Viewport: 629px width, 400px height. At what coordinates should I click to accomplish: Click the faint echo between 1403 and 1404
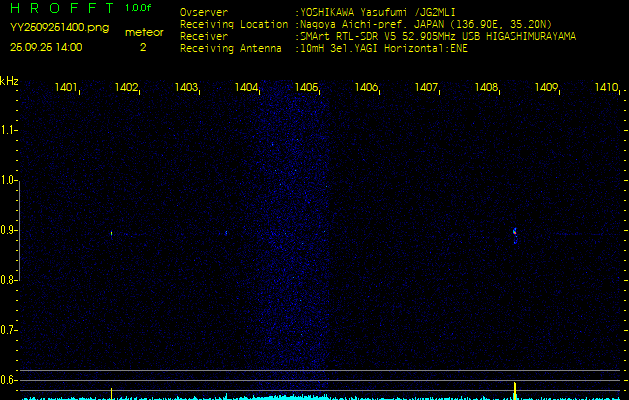(226, 232)
